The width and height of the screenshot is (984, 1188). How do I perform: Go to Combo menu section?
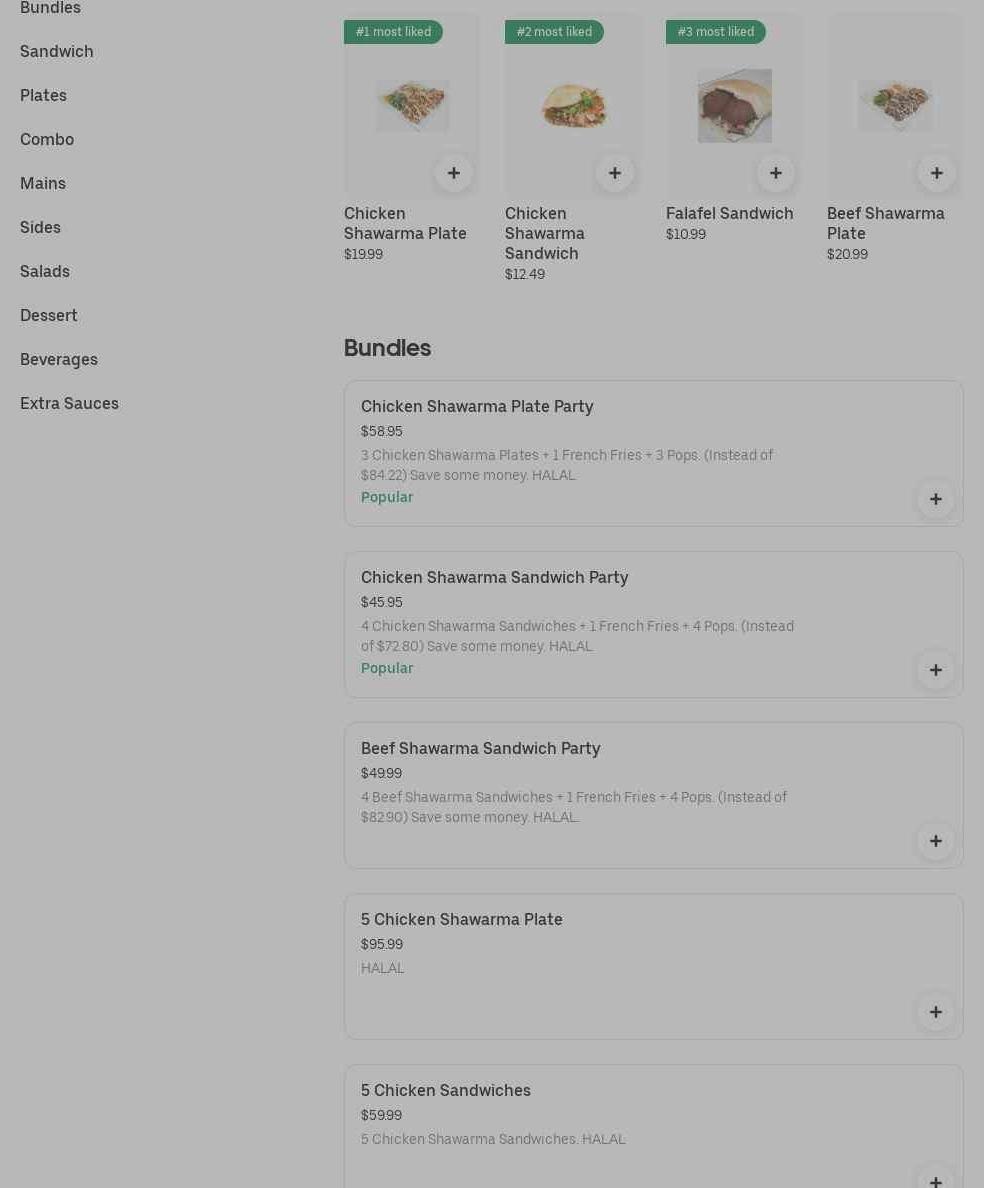click(x=47, y=139)
